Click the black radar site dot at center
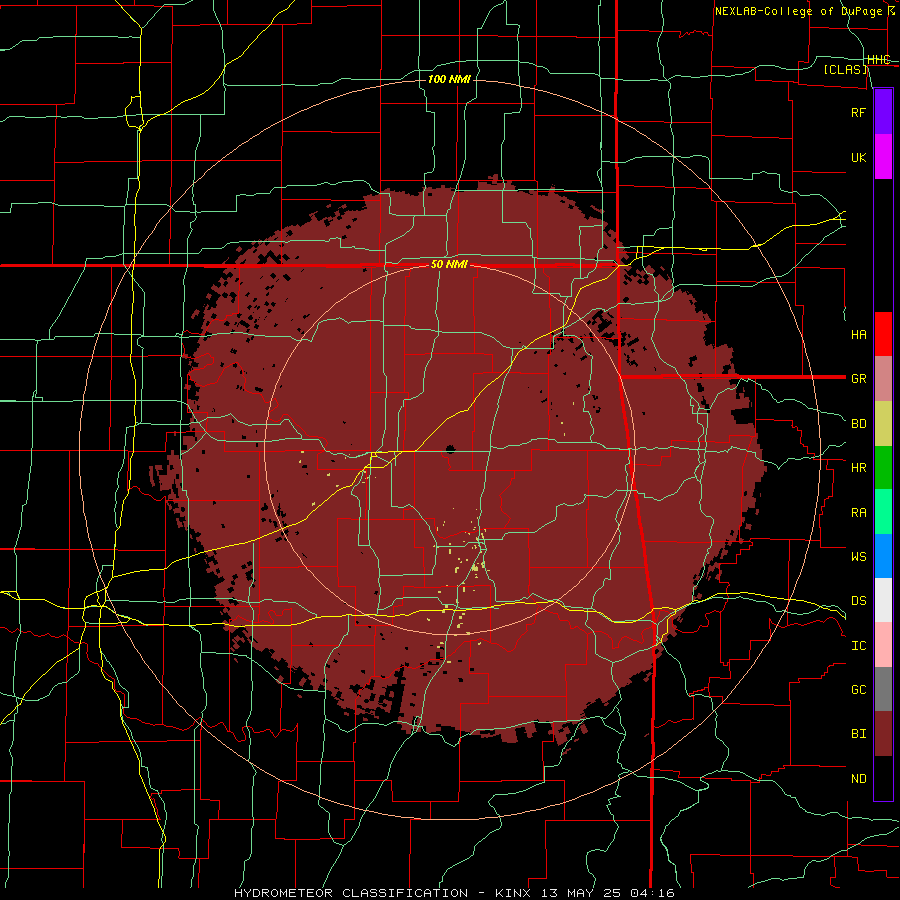 coord(450,449)
